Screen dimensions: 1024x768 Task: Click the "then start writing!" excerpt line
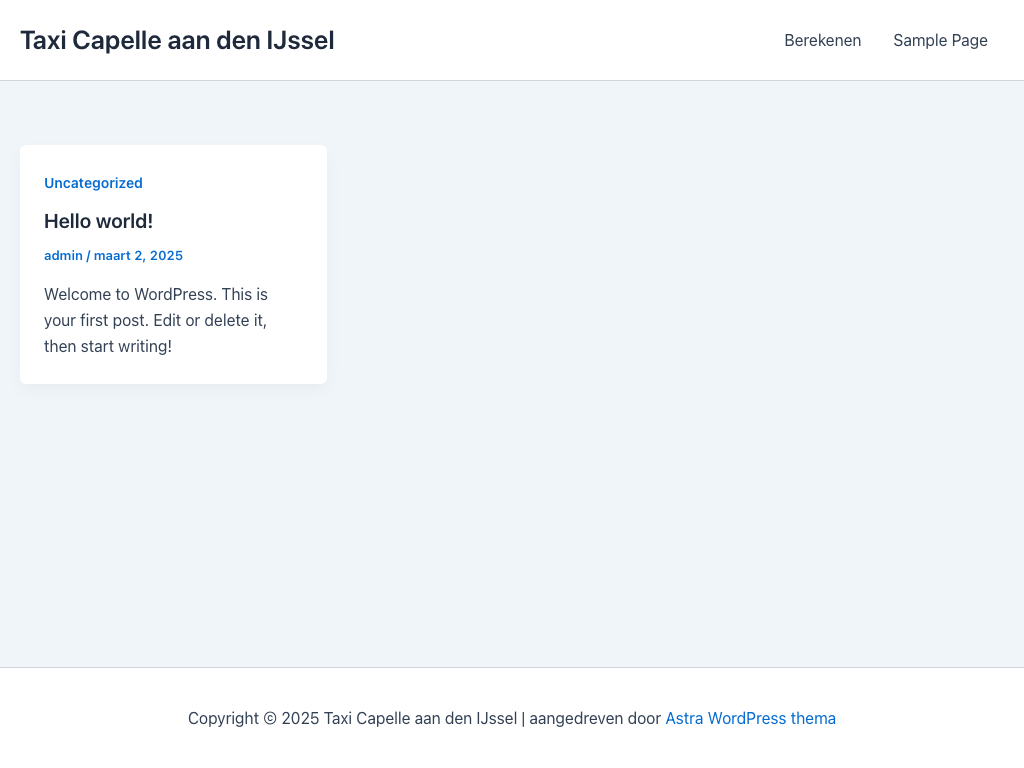pos(108,346)
